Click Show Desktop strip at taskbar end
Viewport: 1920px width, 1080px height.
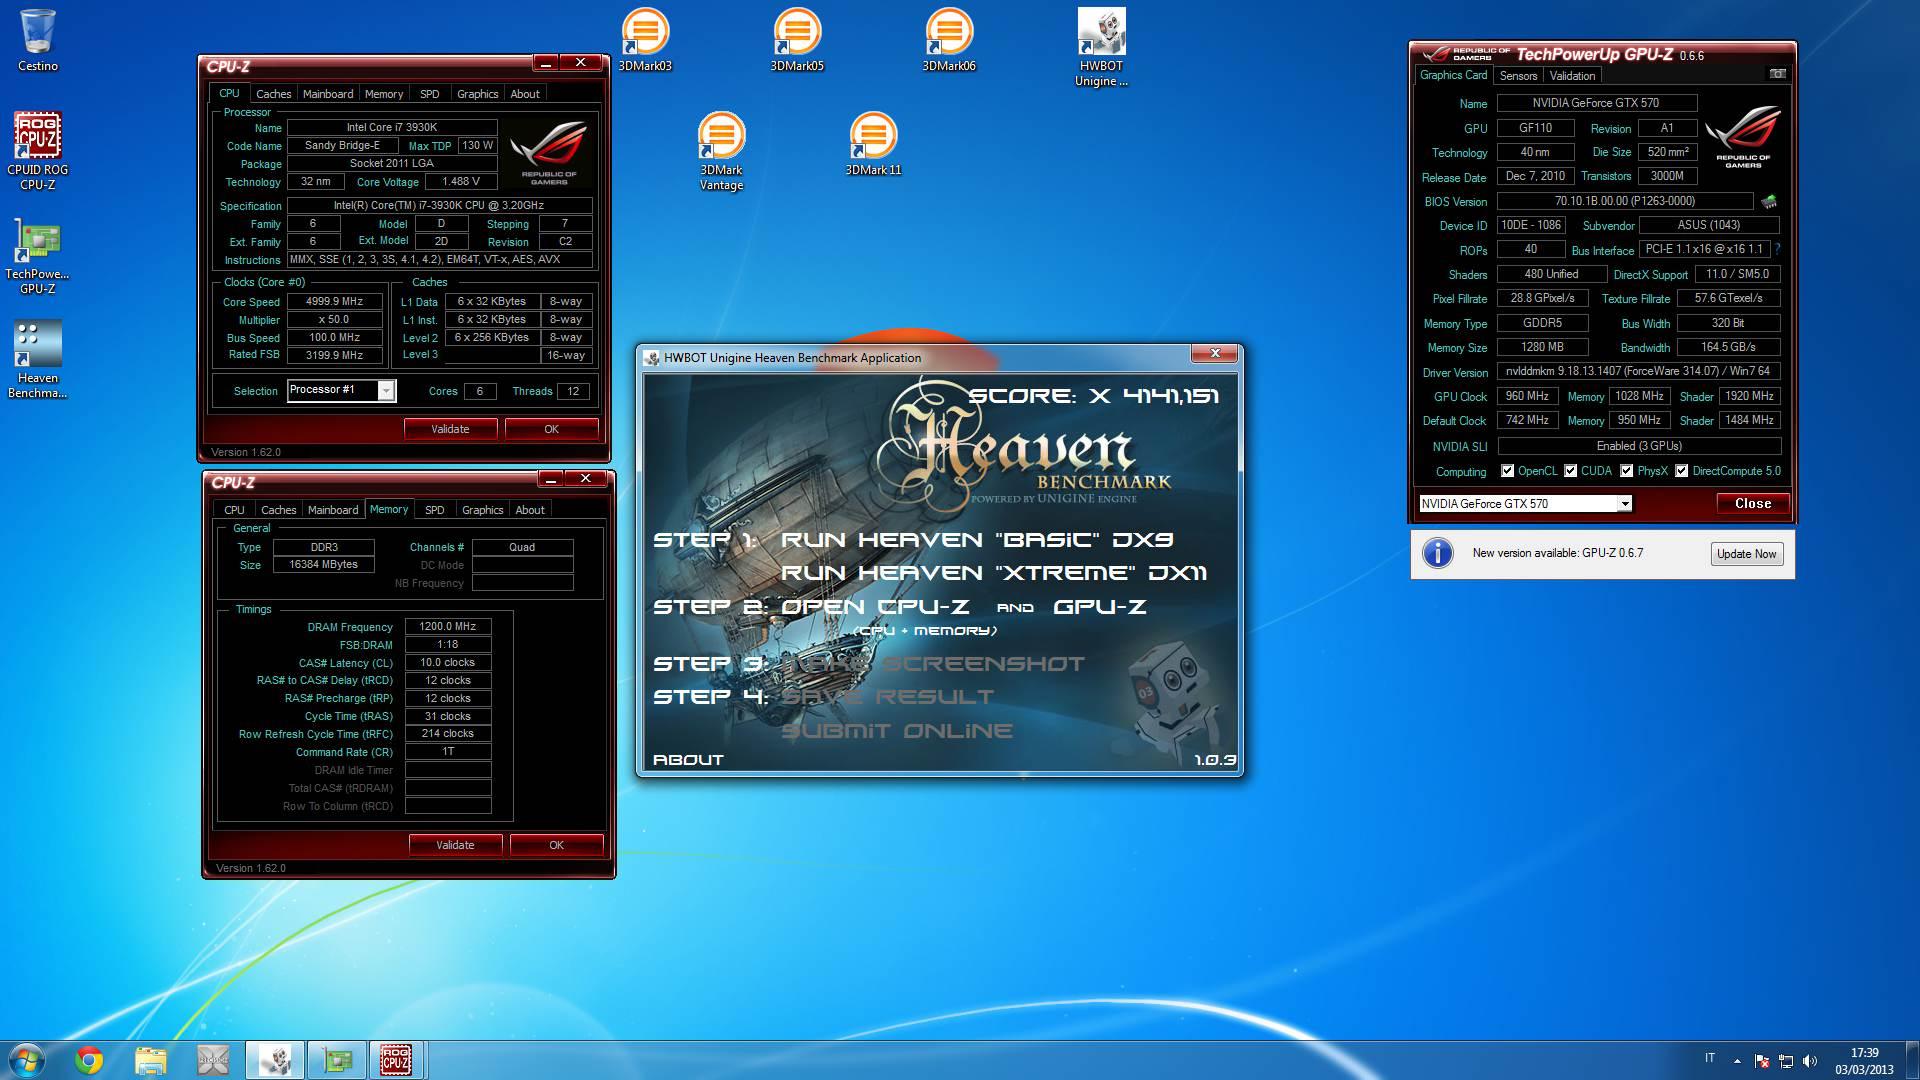[x=1912, y=1060]
